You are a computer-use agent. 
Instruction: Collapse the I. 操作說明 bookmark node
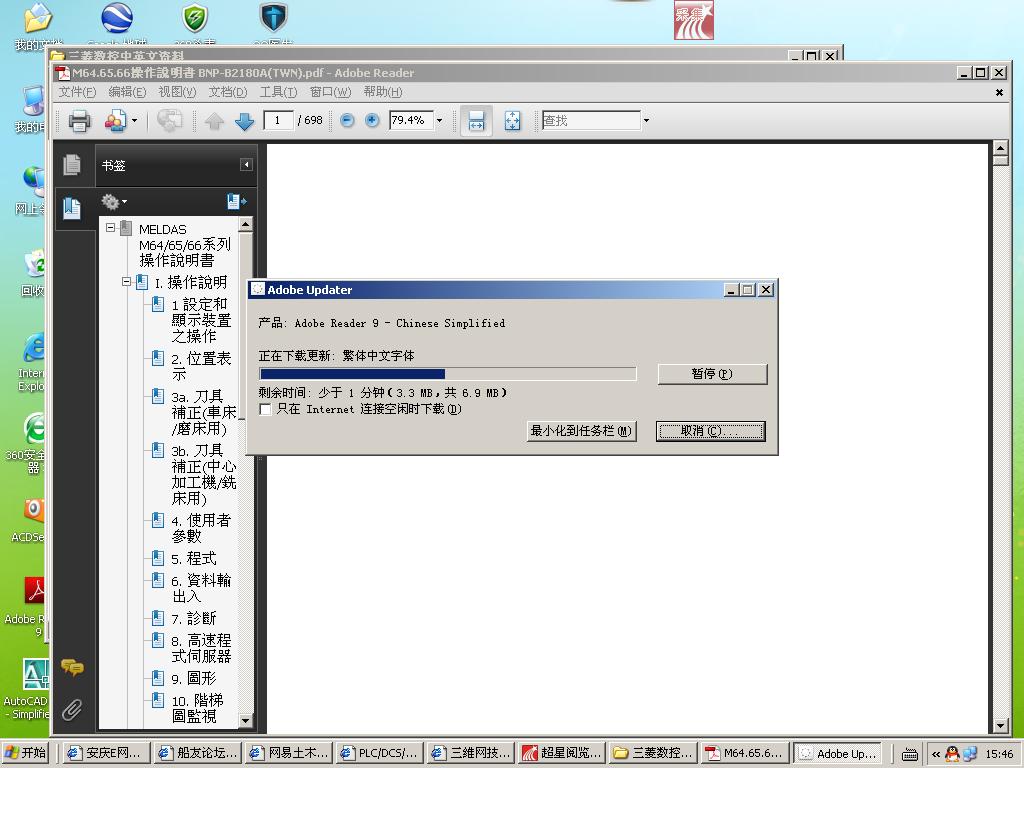click(x=127, y=282)
